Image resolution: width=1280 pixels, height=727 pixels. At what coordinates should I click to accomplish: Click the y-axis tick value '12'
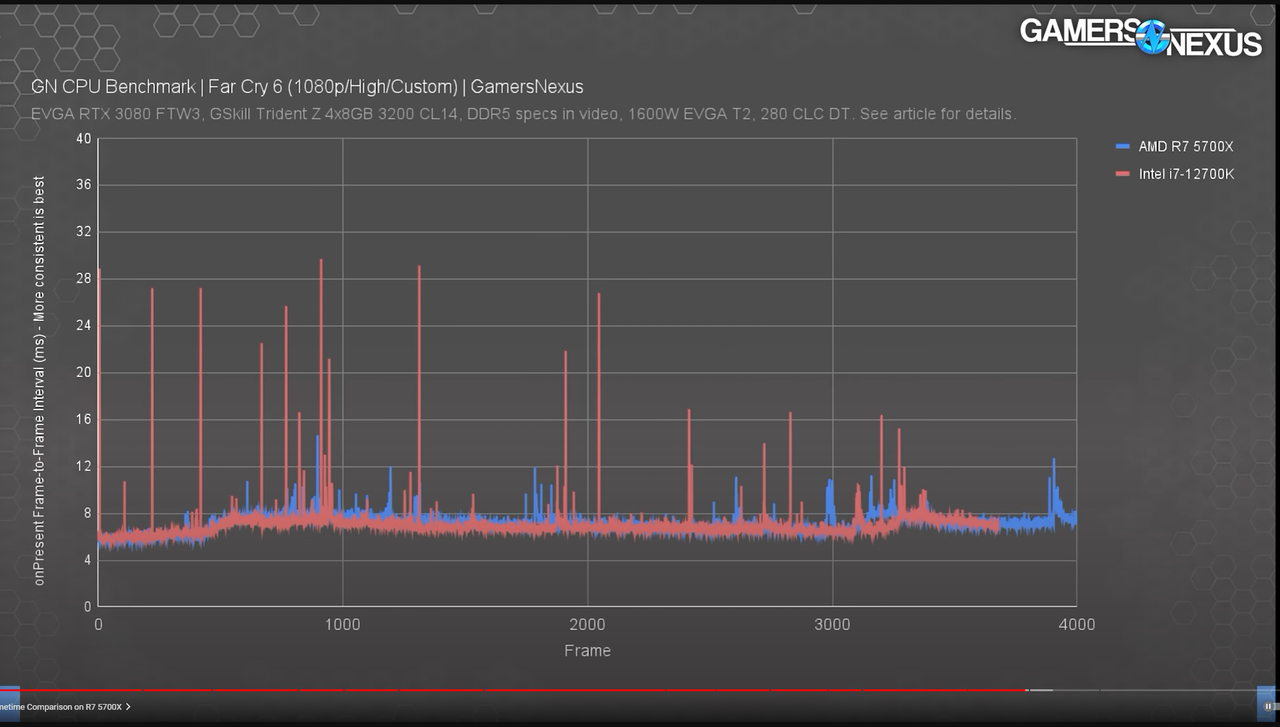pyautogui.click(x=83, y=466)
